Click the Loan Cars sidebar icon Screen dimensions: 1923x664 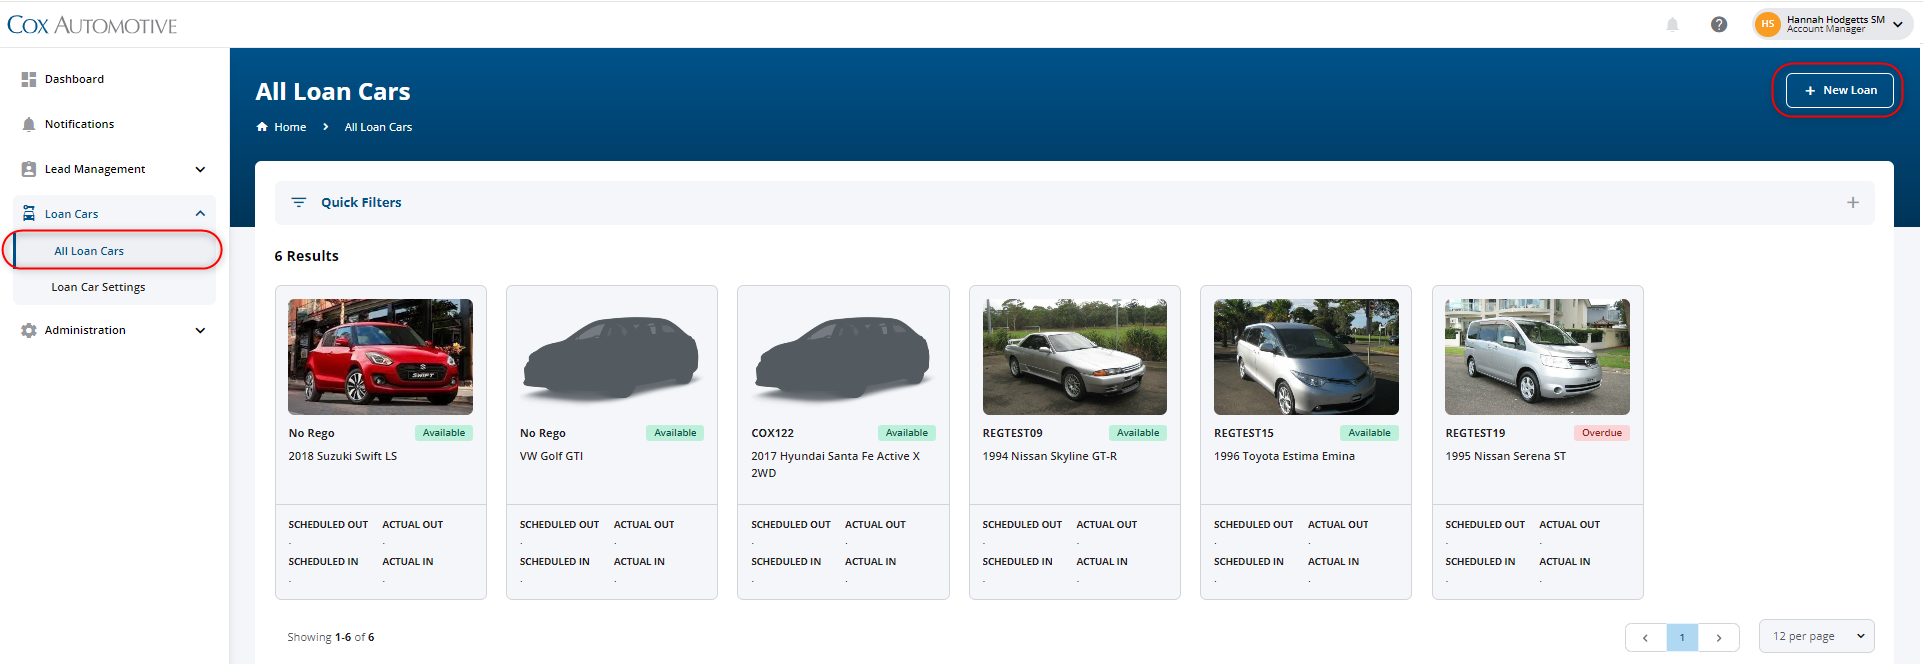tap(29, 213)
